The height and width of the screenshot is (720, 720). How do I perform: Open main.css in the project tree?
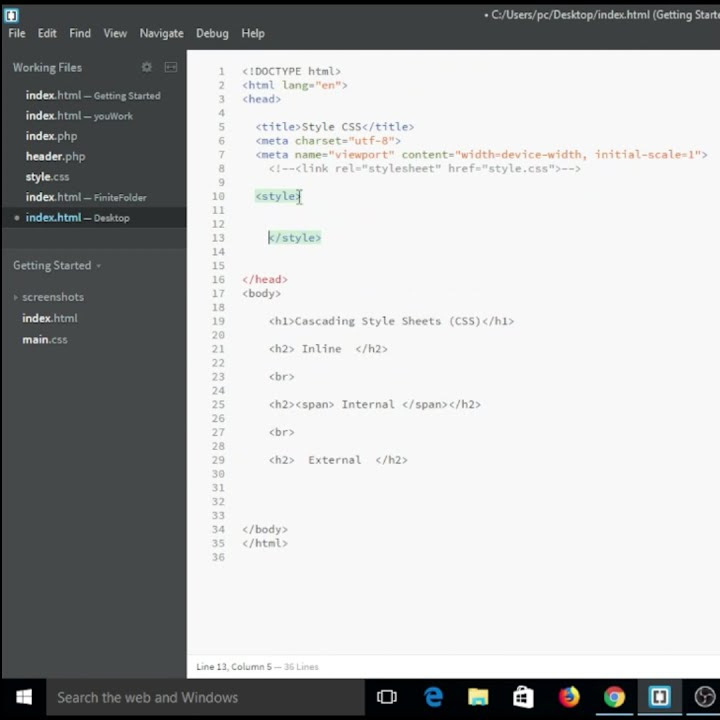coord(45,340)
